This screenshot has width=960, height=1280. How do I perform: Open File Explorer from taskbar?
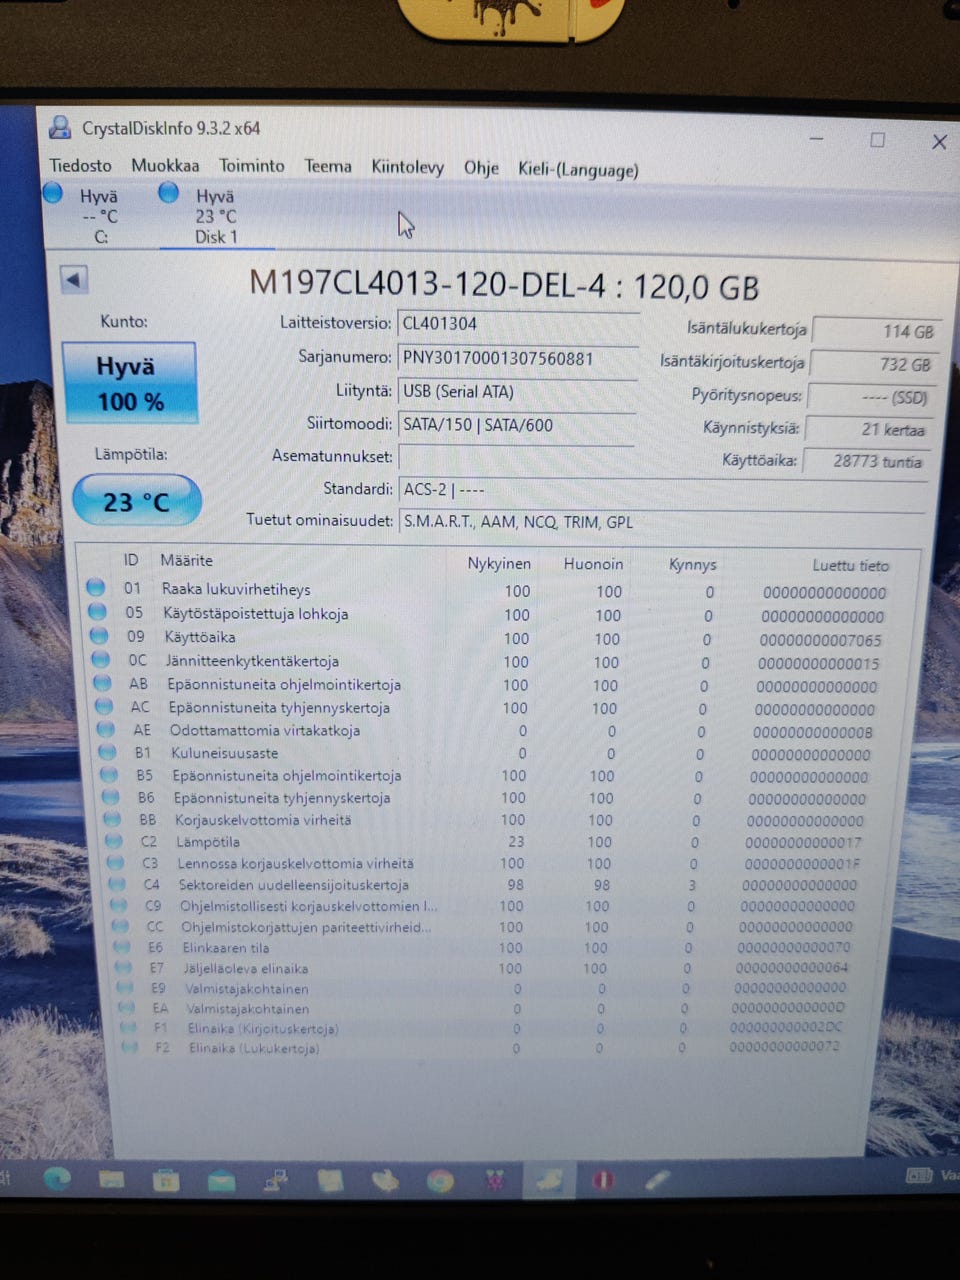111,1179
